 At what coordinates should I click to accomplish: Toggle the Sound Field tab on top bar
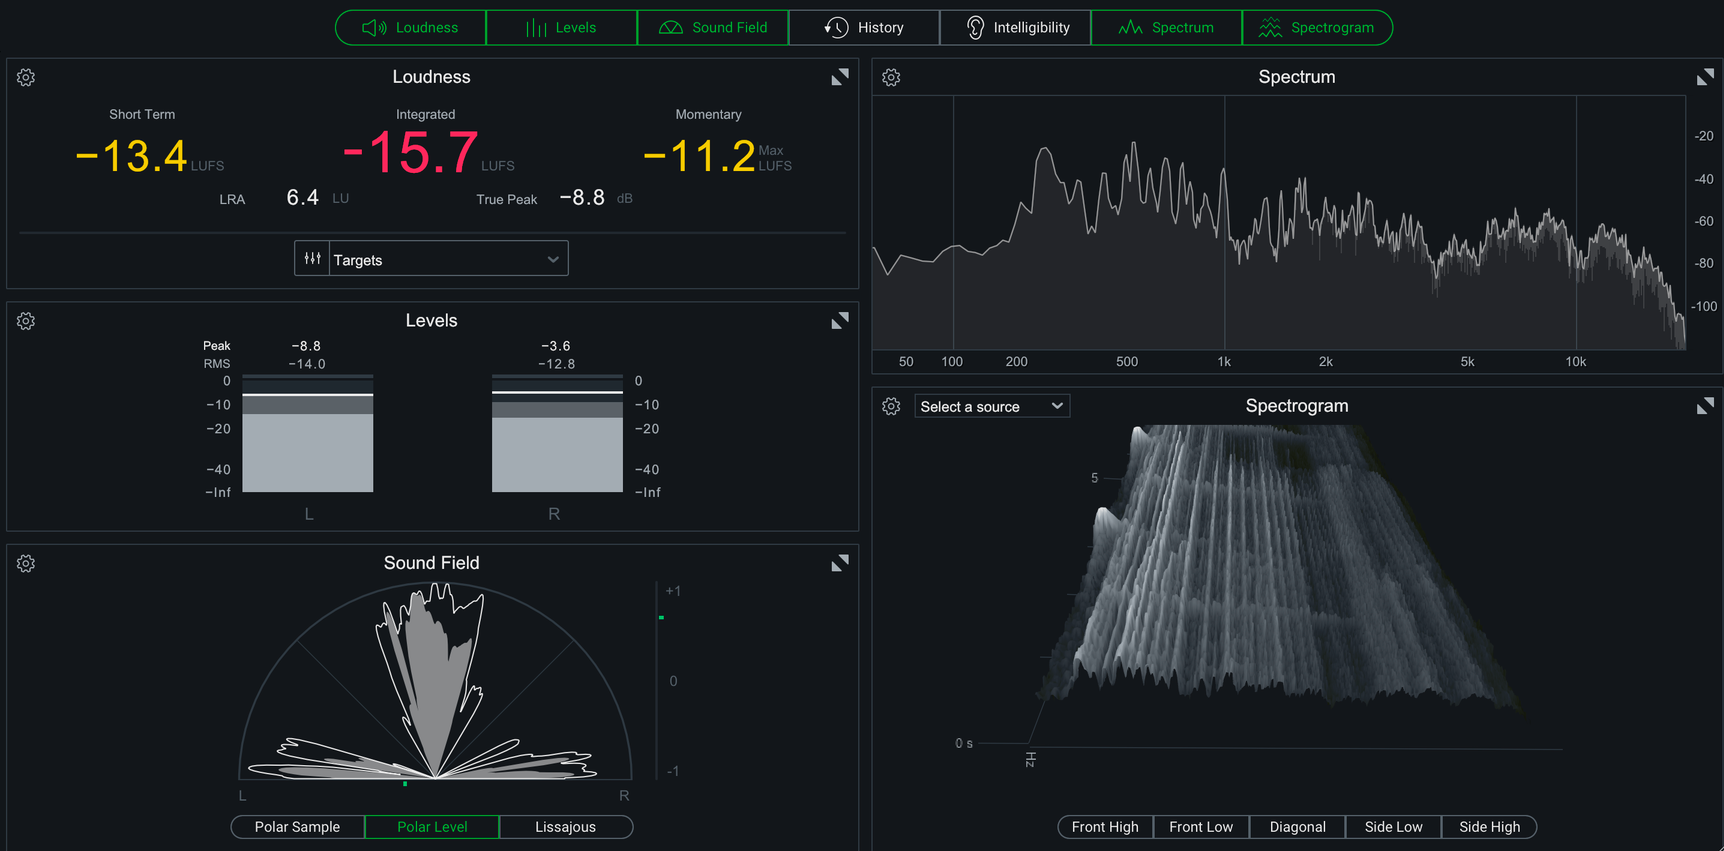tap(713, 28)
